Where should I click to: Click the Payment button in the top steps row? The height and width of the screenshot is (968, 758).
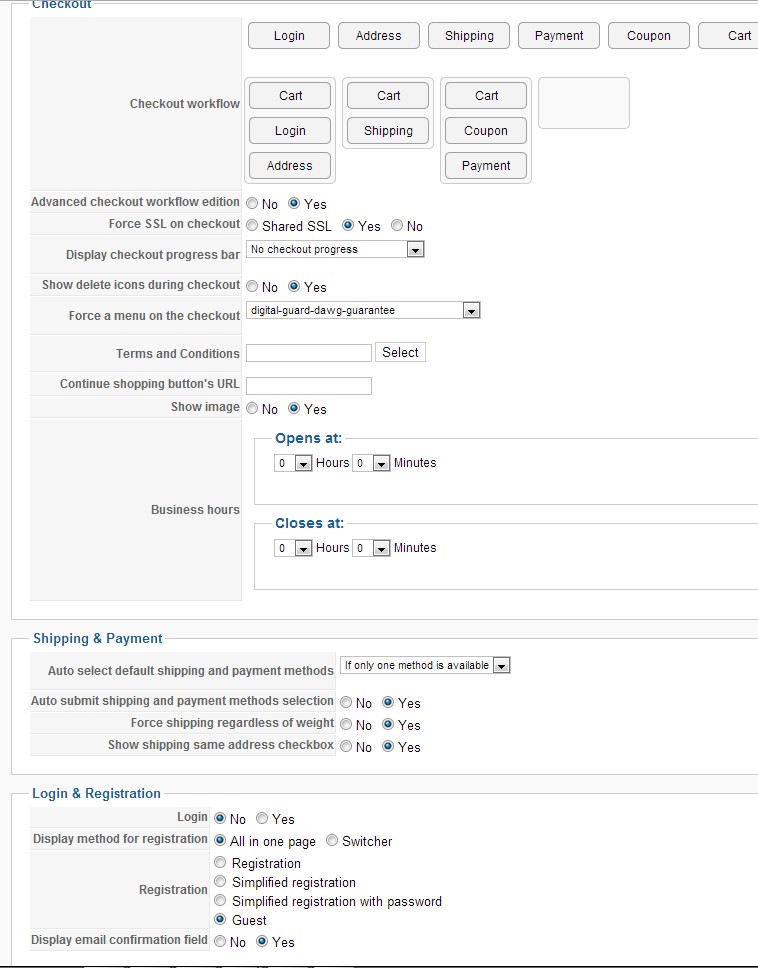pyautogui.click(x=559, y=36)
